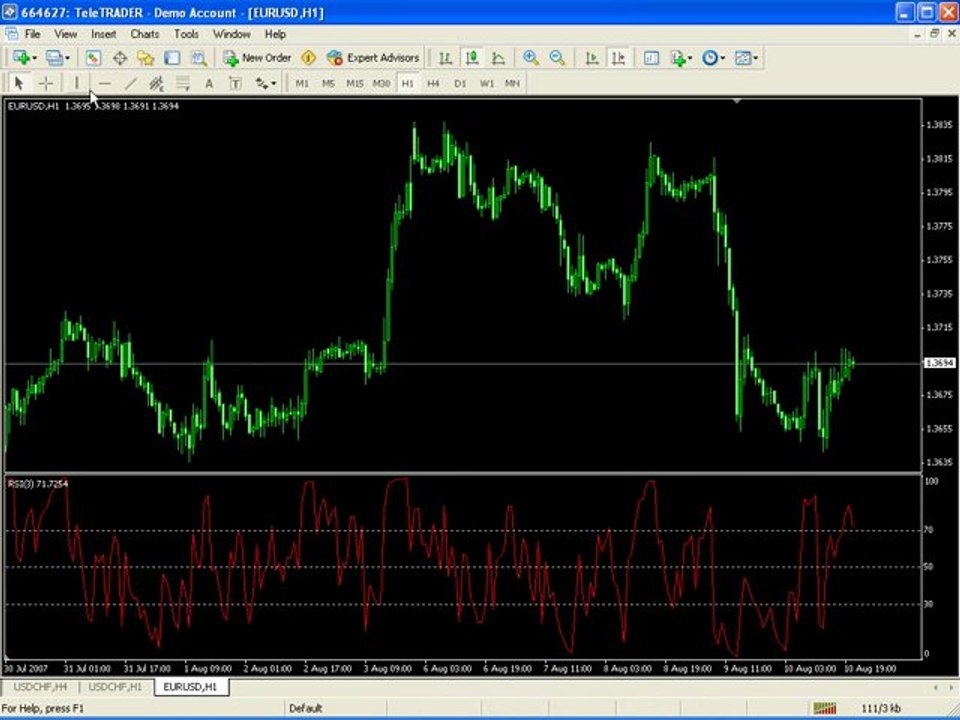Switch chart to bar chart icon
Image resolution: width=960 pixels, height=720 pixels.
(x=446, y=58)
